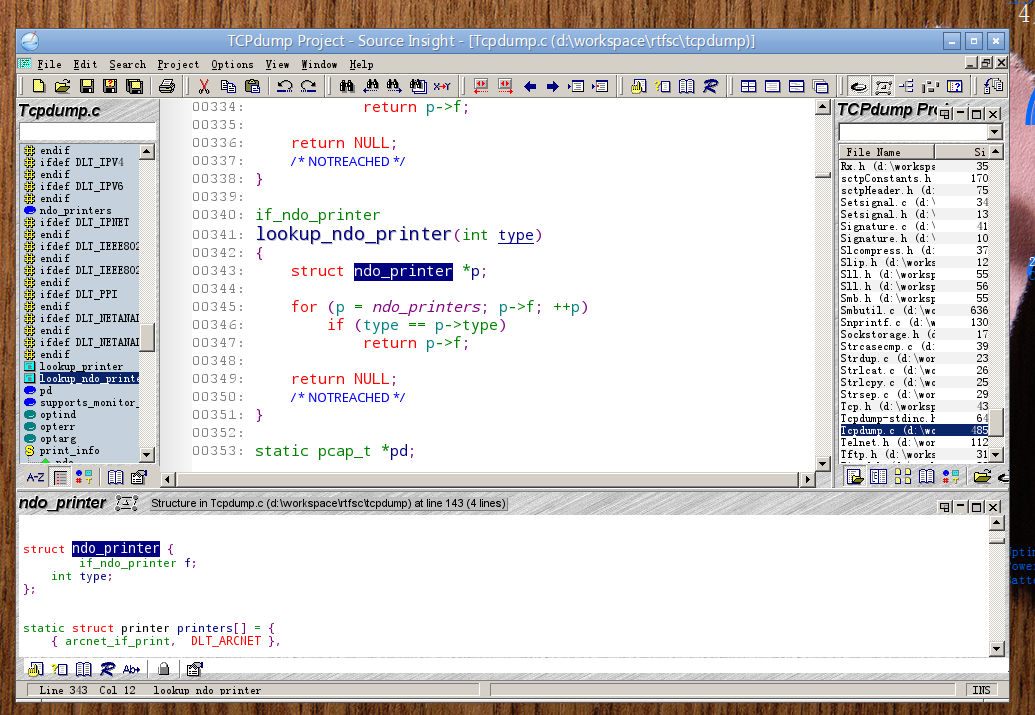The image size is (1035, 715).
Task: Select Smbutil.c in the project file list
Action: [914, 310]
